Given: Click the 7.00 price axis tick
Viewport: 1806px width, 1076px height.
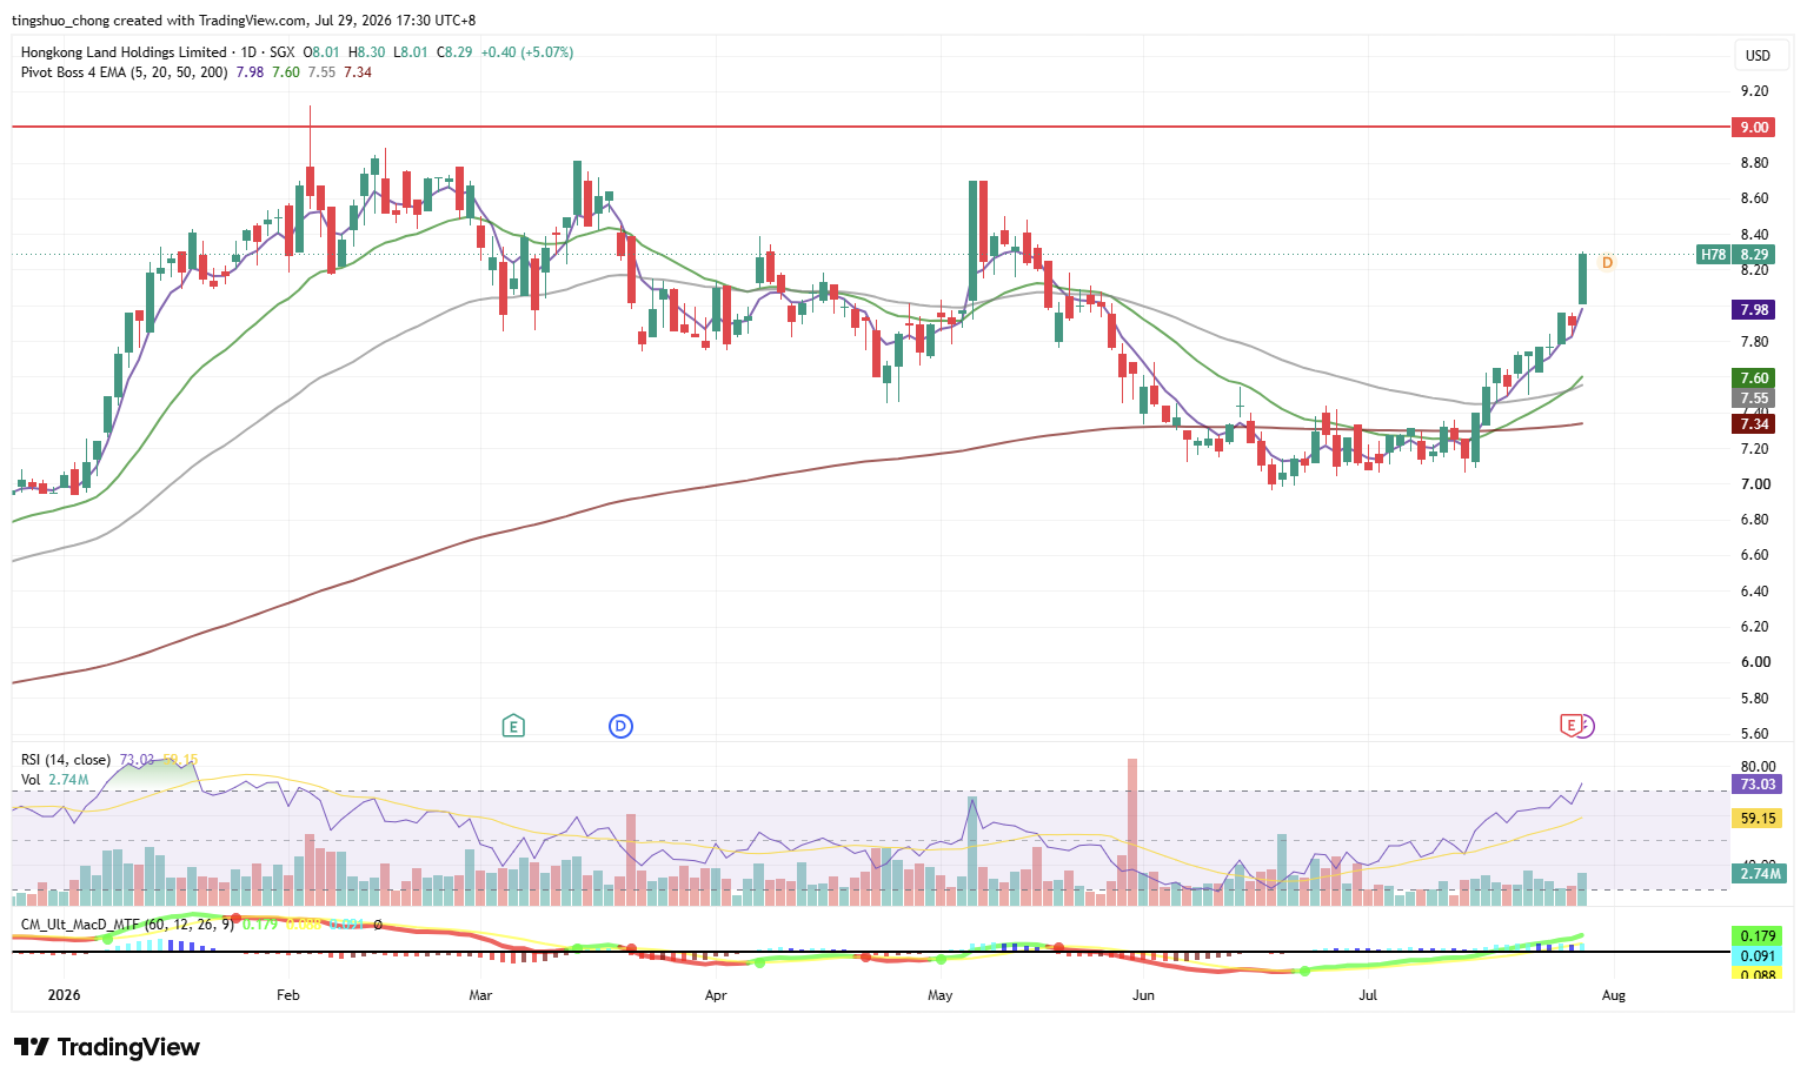Looking at the screenshot, I should [1754, 484].
